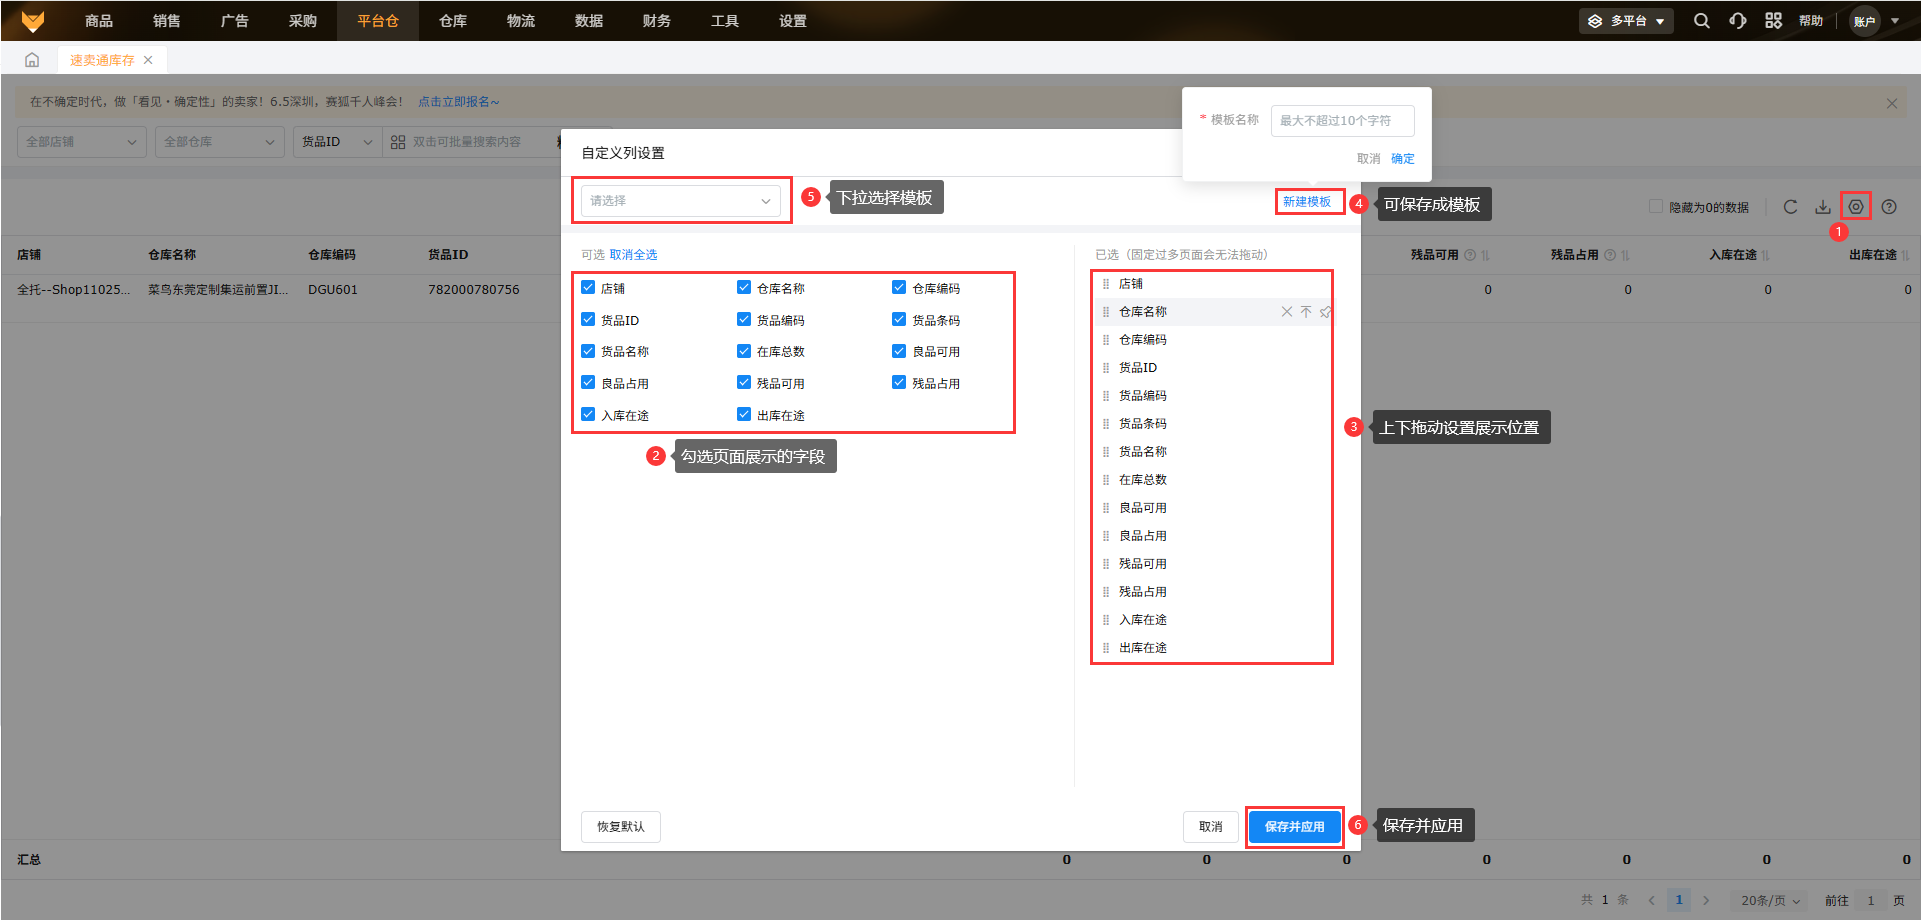
Task: Click the drag handle beside 货品ID in selected list
Action: tap(1106, 368)
